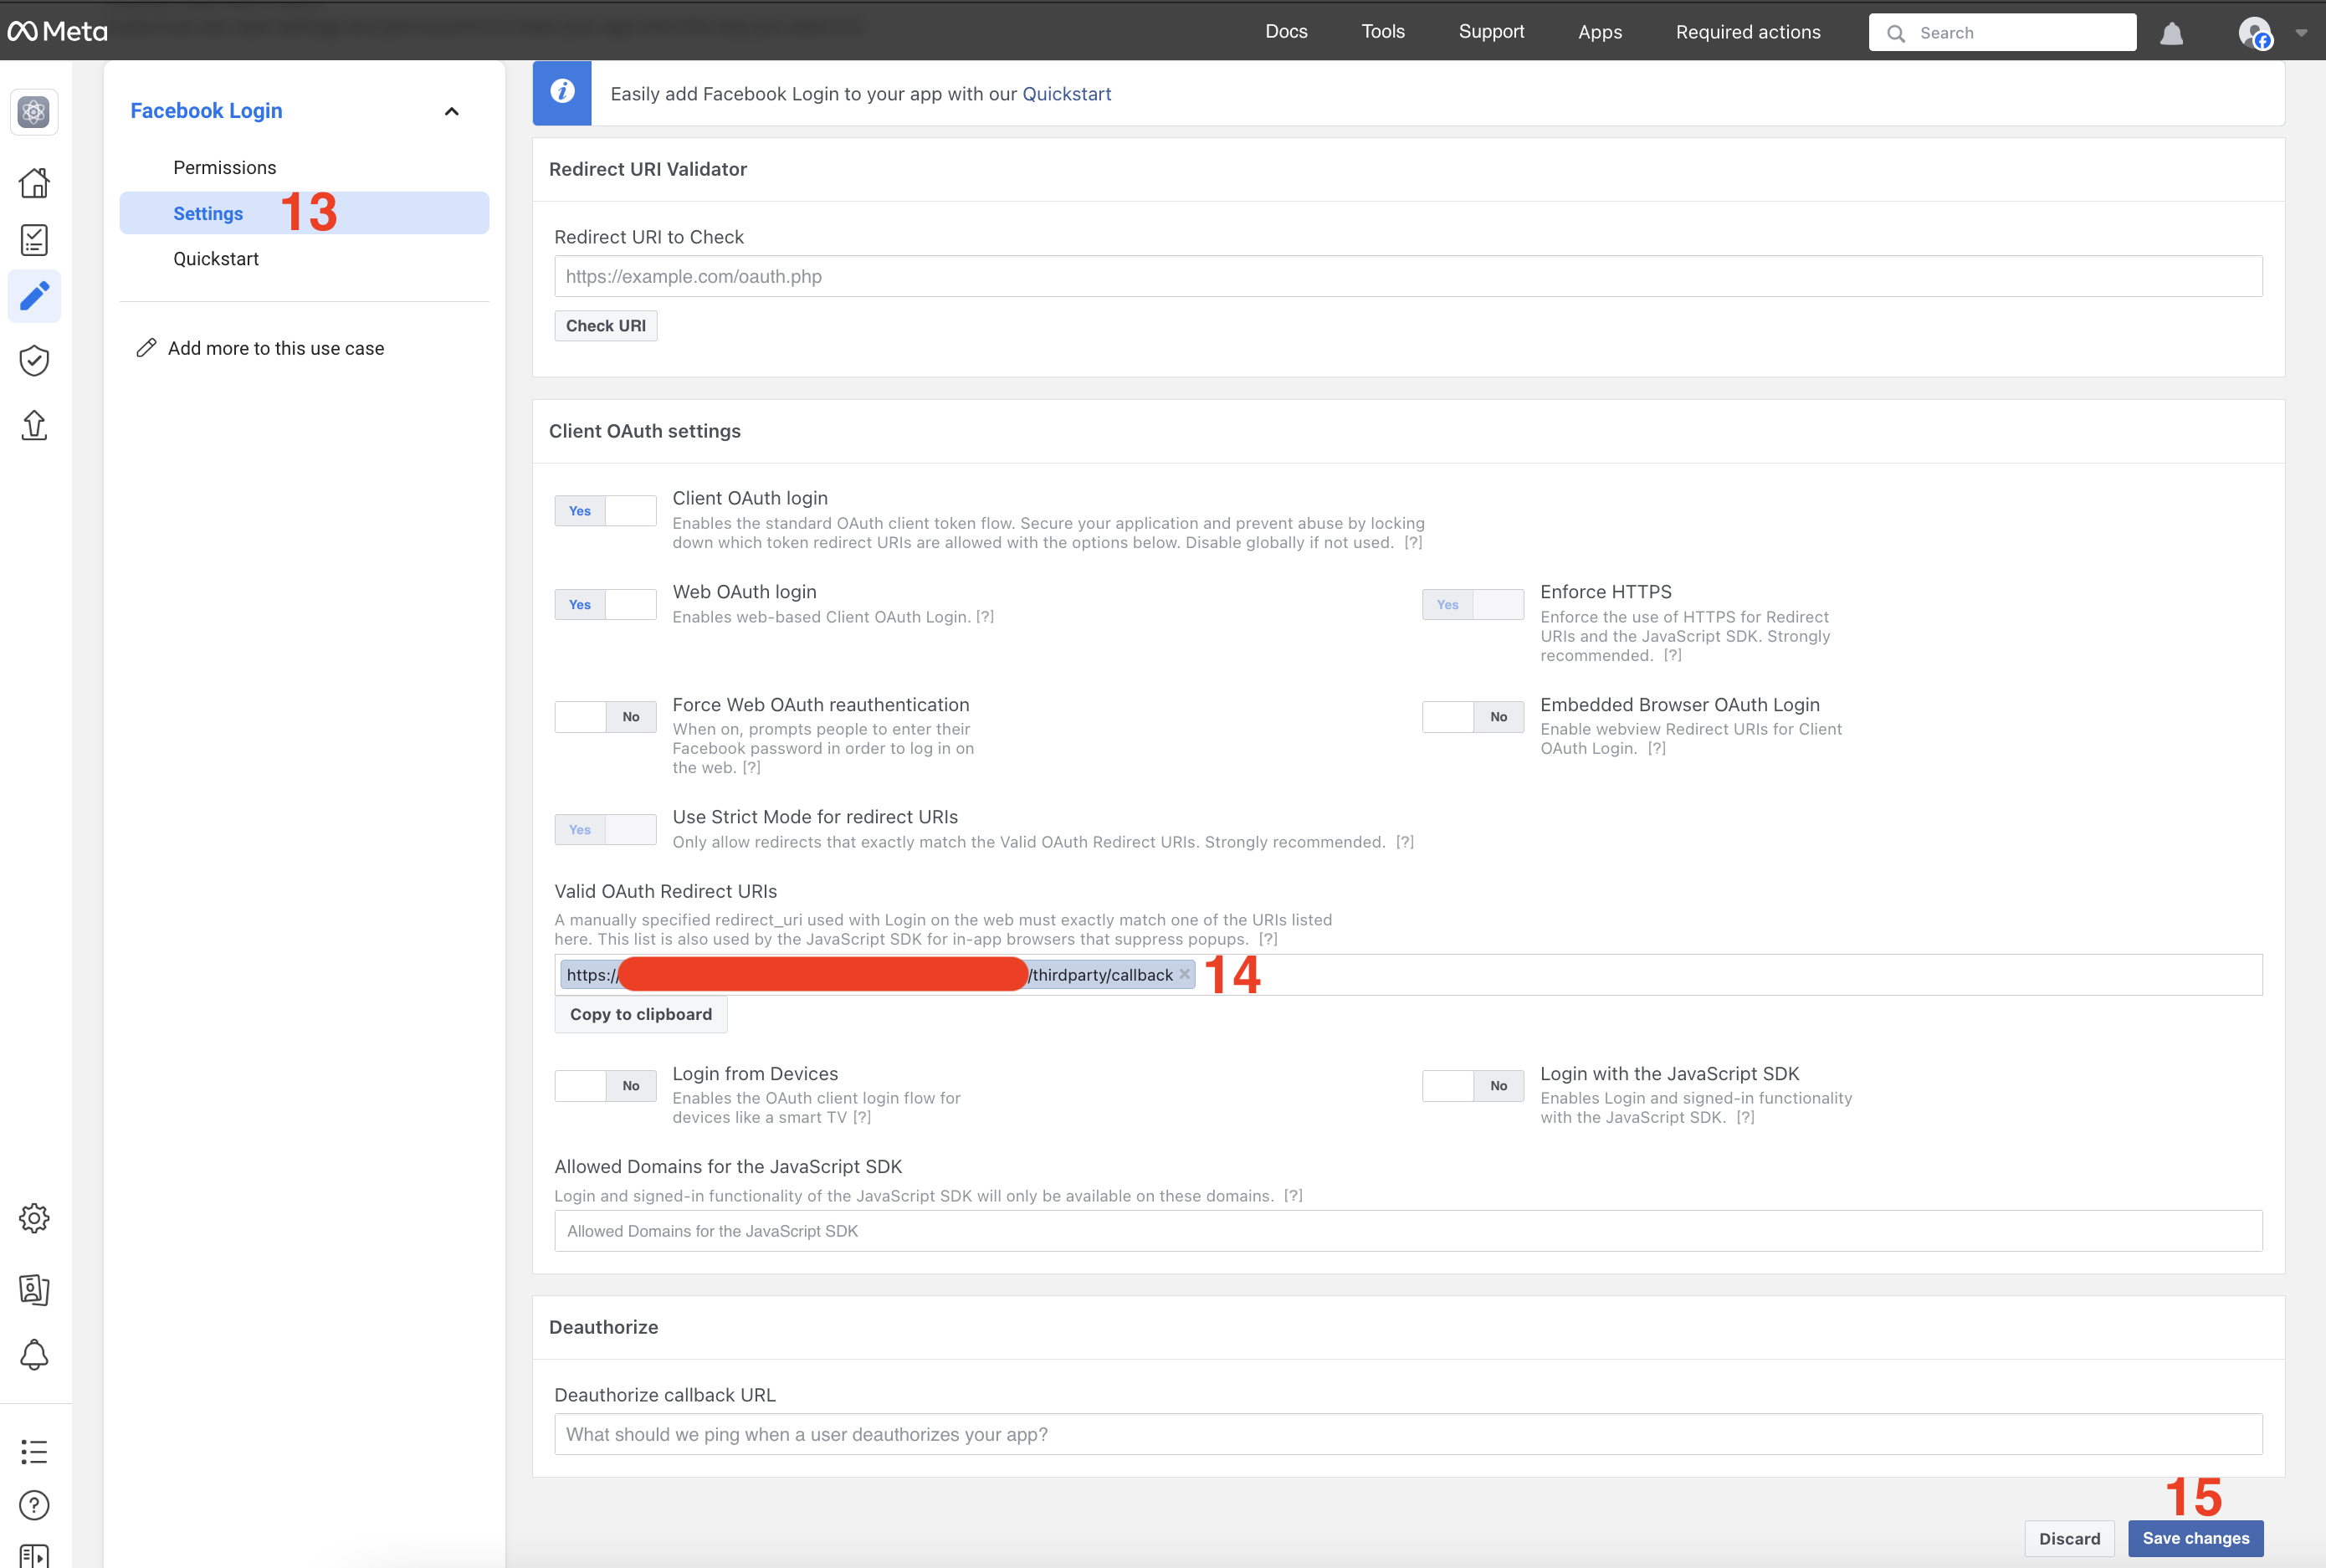2326x1568 pixels.
Task: Go to Quickstart in the sidebar
Action: (215, 259)
